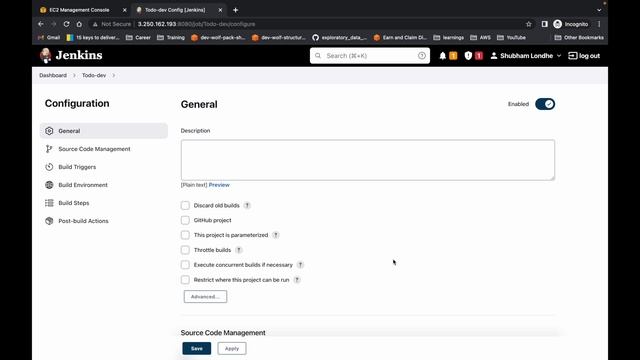This screenshot has height=360, width=640.
Task: Click the Preview link
Action: (x=219, y=185)
